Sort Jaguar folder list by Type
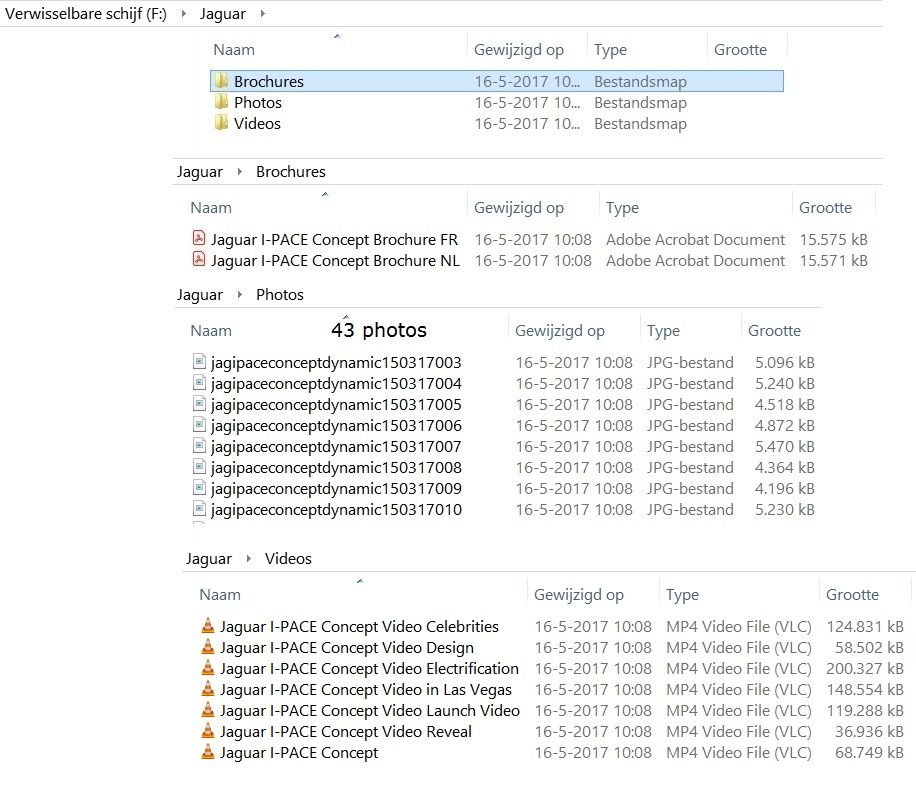This screenshot has width=916, height=789. 610,50
